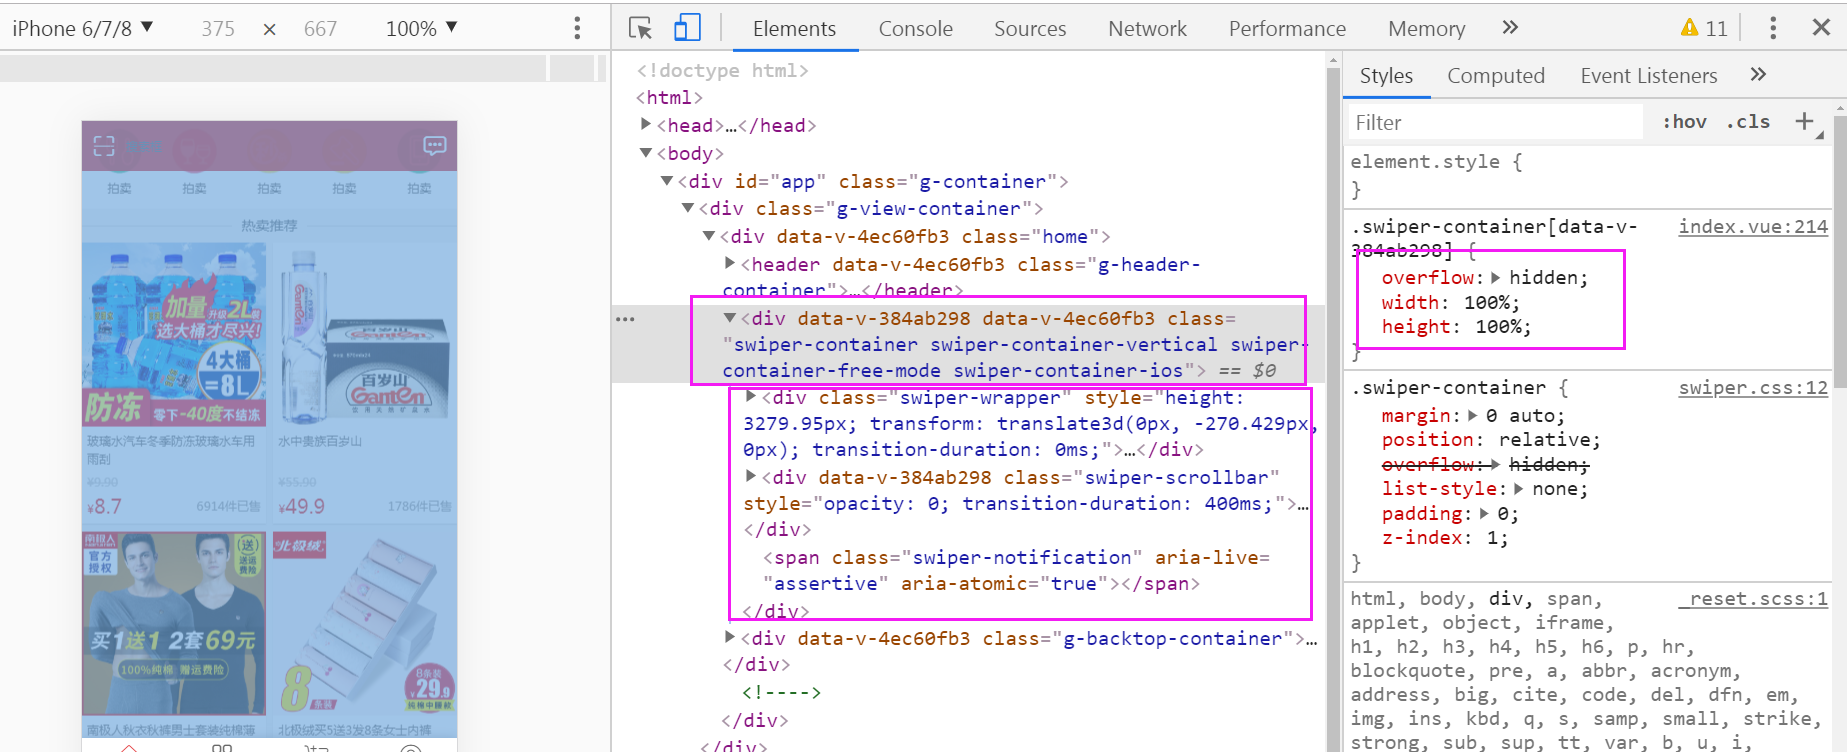The height and width of the screenshot is (752, 1847).
Task: Expand the swiper-wrapper div node
Action: (x=751, y=397)
